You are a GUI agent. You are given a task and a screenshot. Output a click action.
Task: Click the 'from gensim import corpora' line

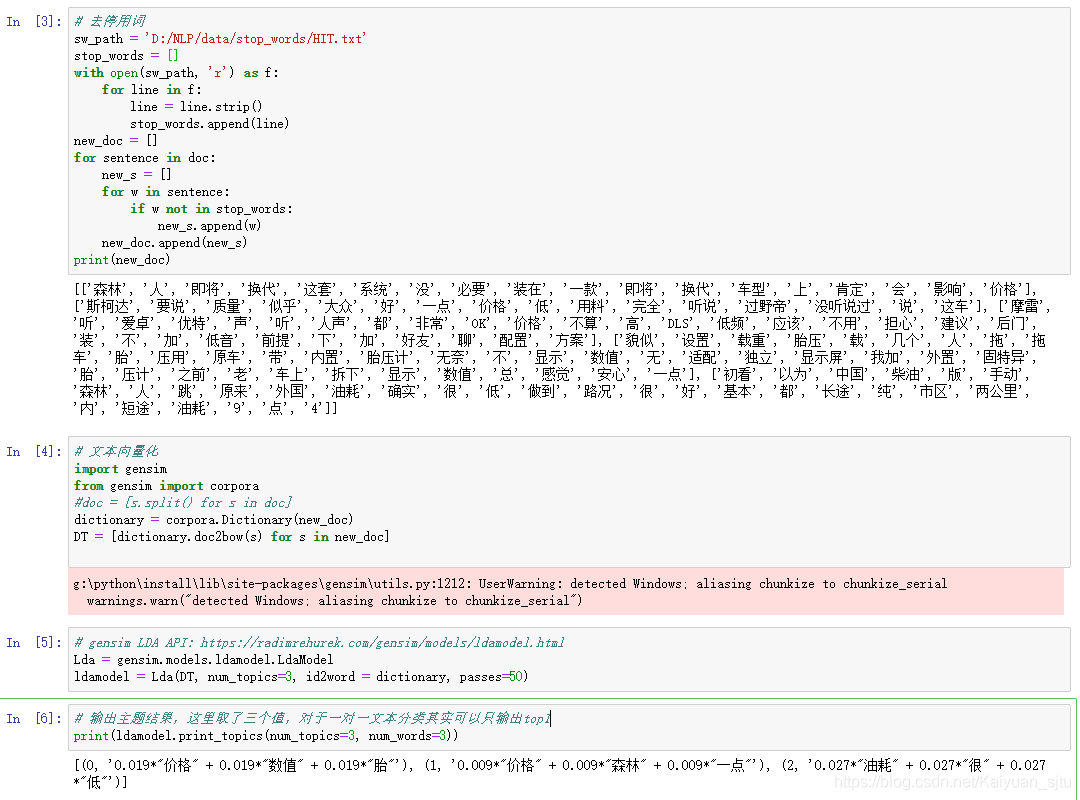[x=166, y=486]
